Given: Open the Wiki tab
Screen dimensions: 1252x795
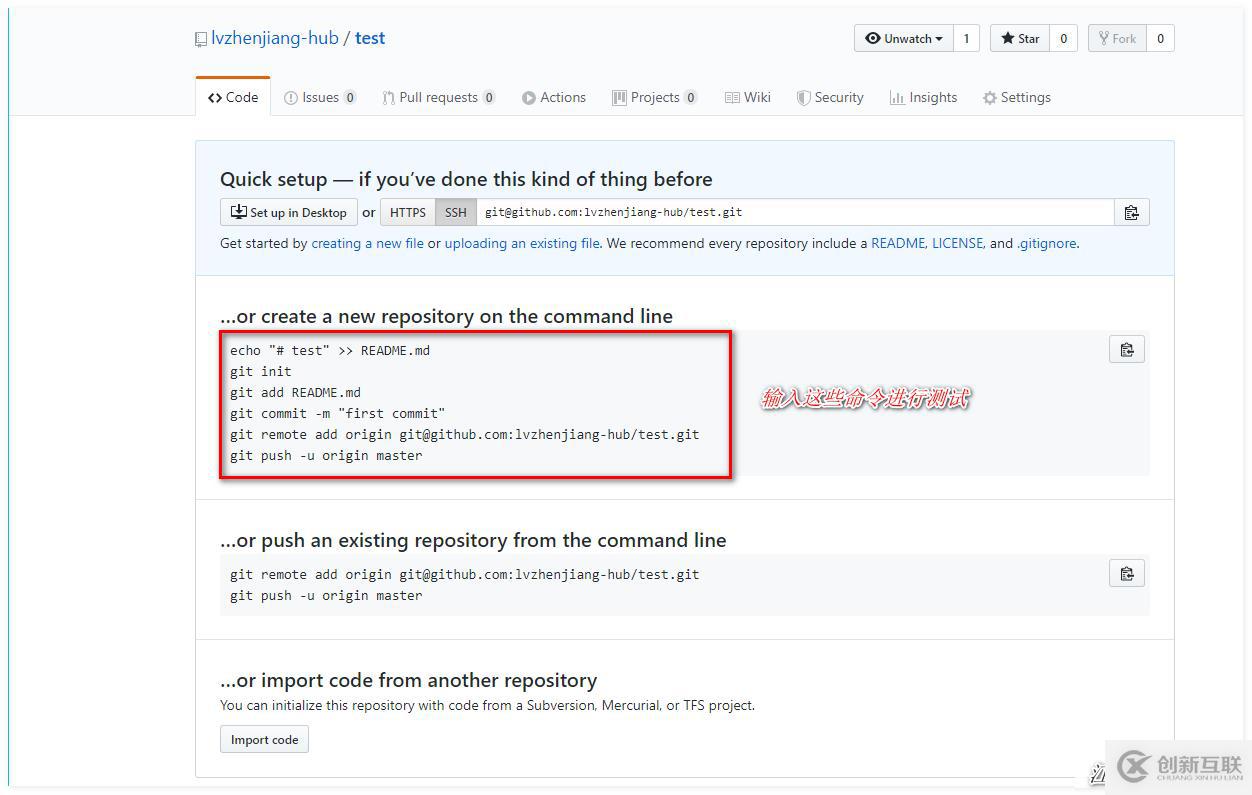Looking at the screenshot, I should [748, 97].
